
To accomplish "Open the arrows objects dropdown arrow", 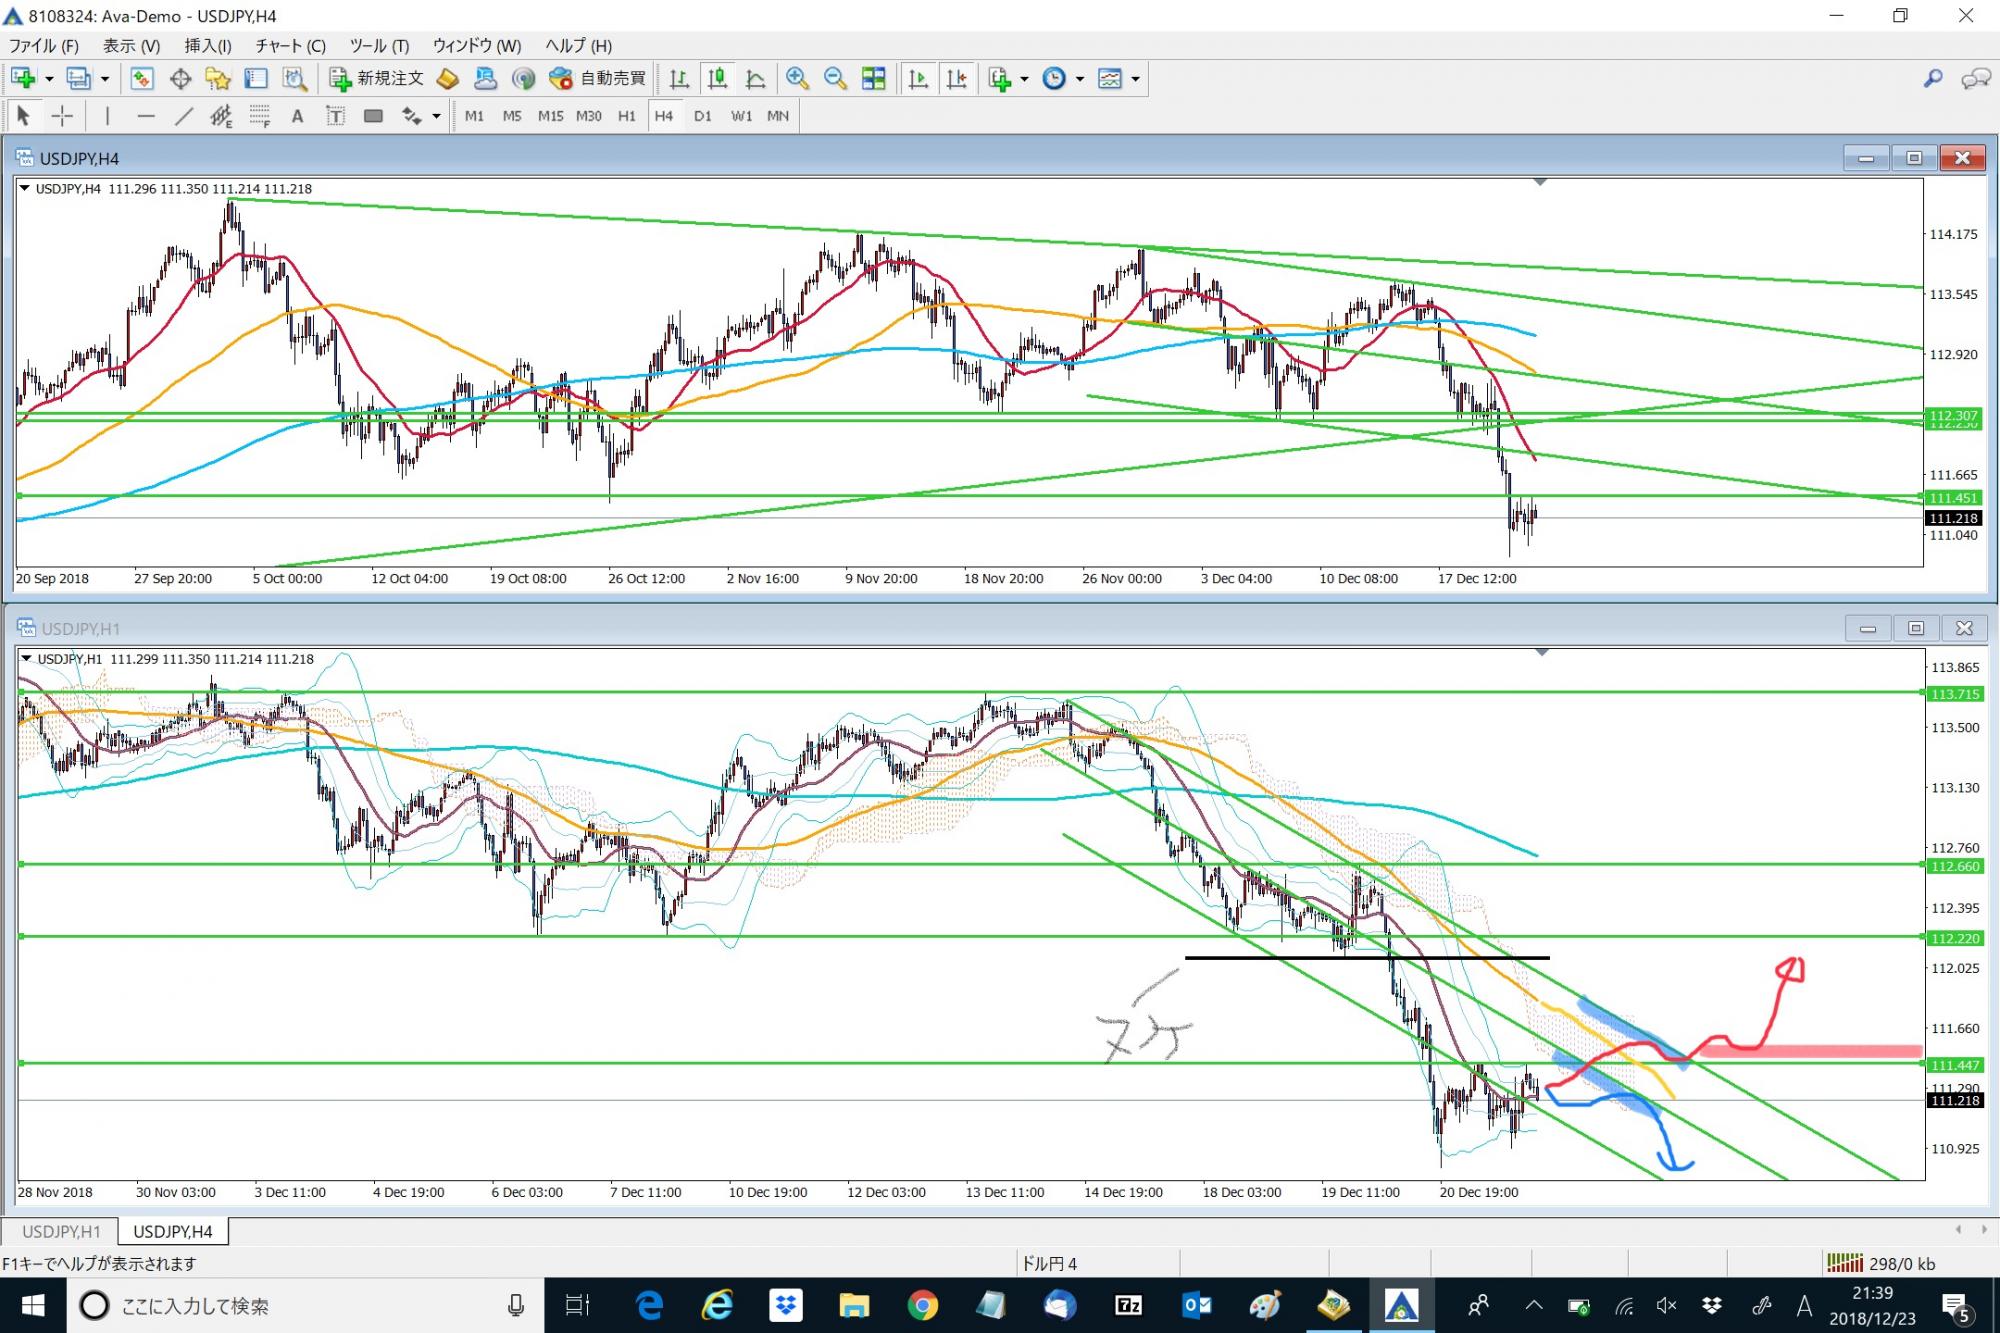I will pos(436,117).
